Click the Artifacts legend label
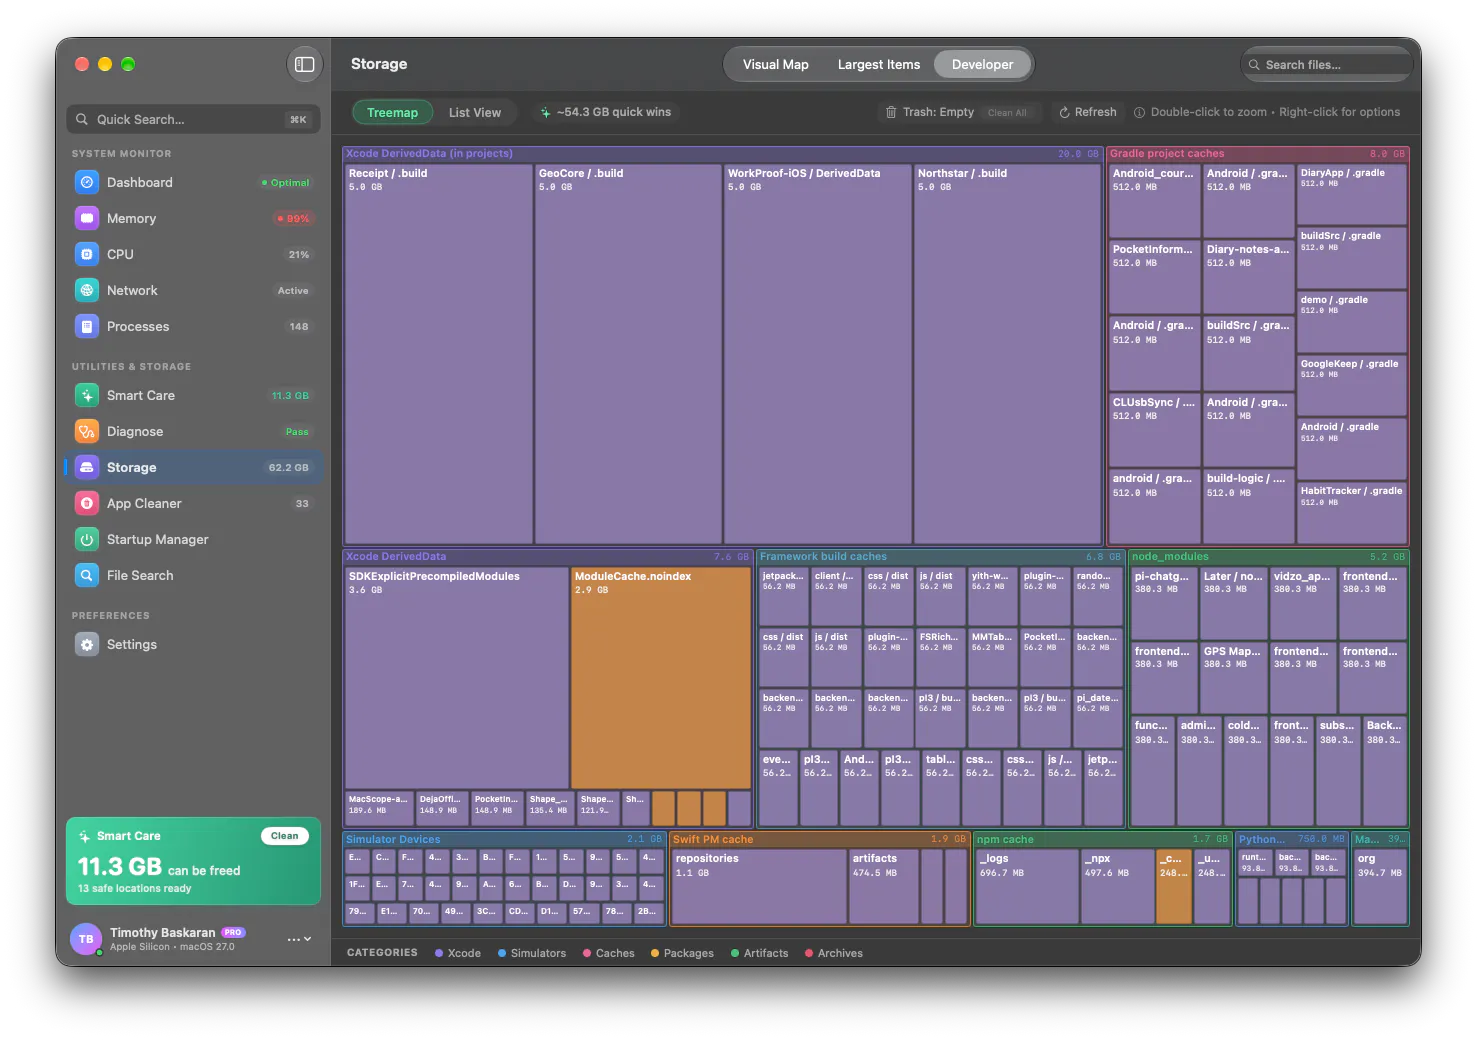This screenshot has height=1040, width=1477. 766,953
